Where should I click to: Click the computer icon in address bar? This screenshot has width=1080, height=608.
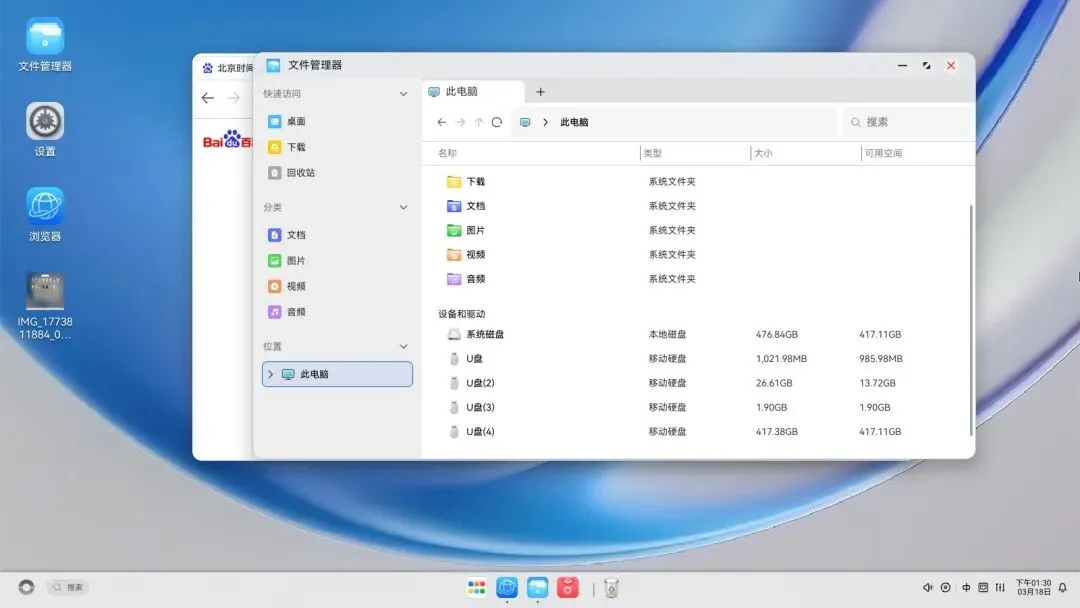point(525,122)
